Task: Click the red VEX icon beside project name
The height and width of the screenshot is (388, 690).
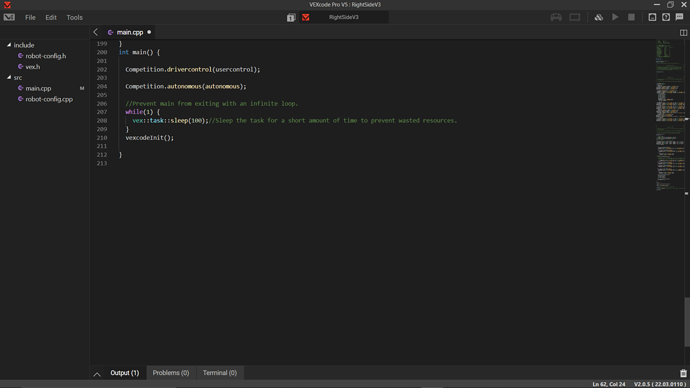Action: point(305,17)
